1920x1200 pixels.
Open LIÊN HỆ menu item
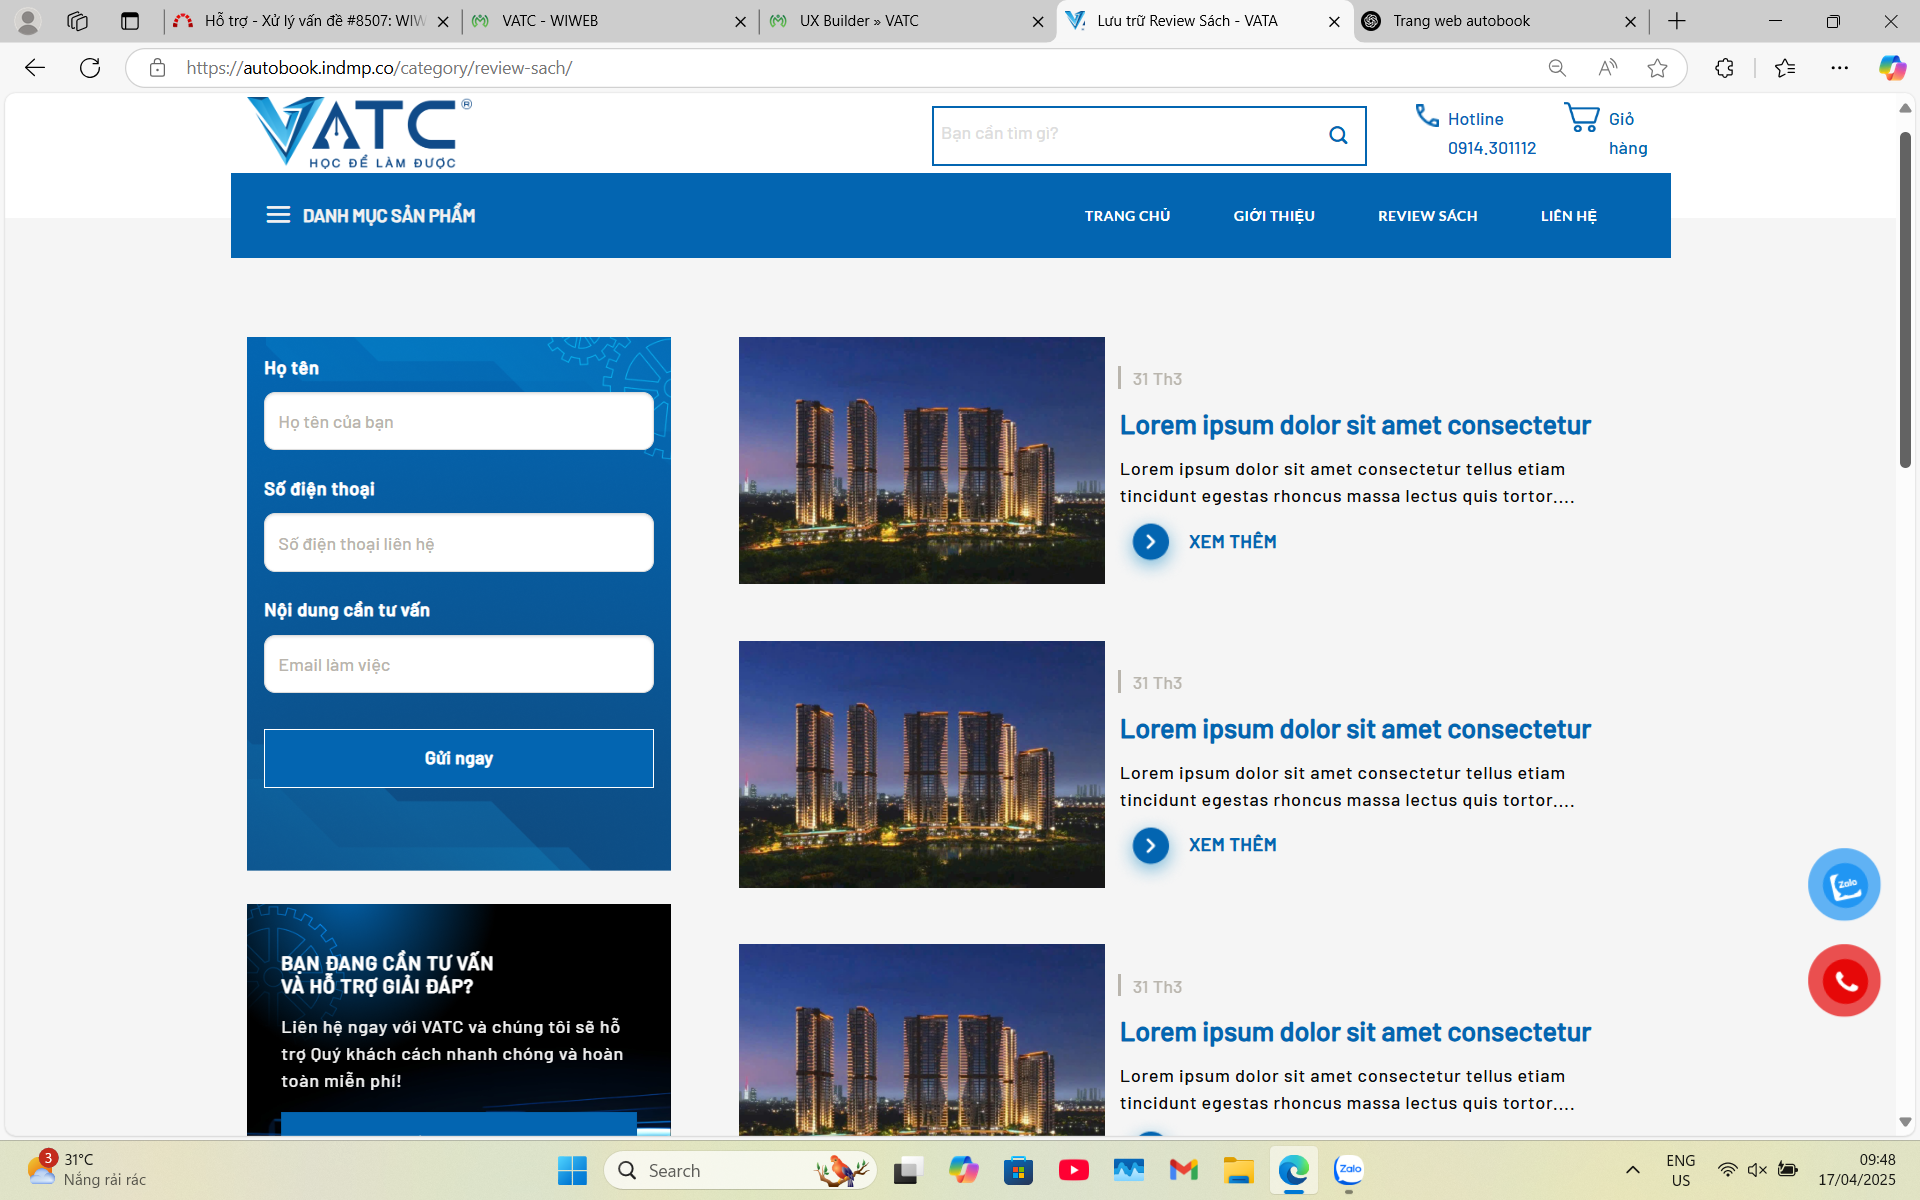[1568, 216]
